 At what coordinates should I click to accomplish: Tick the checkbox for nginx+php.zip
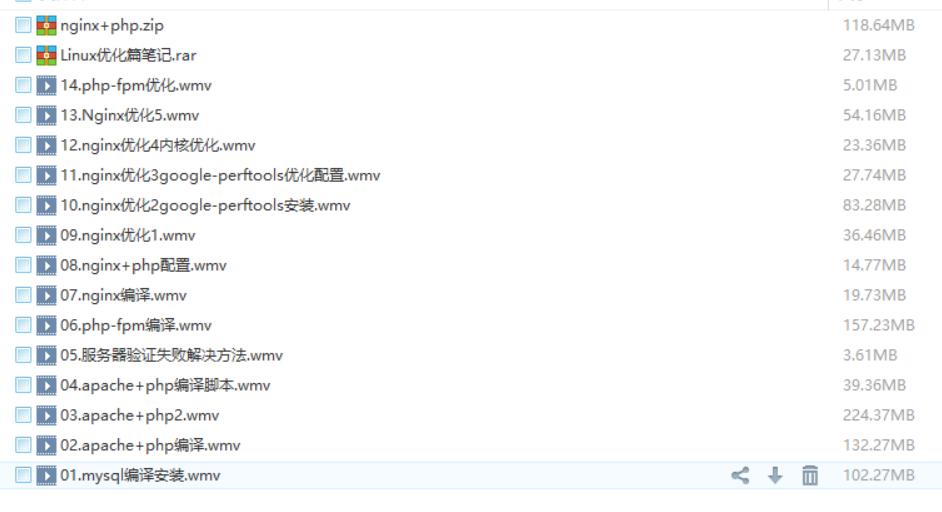click(x=23, y=25)
